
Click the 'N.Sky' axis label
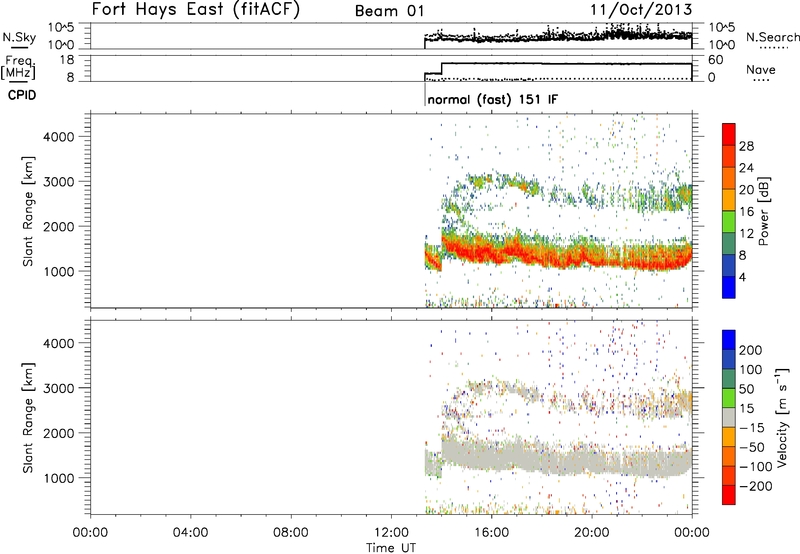[x=19, y=37]
